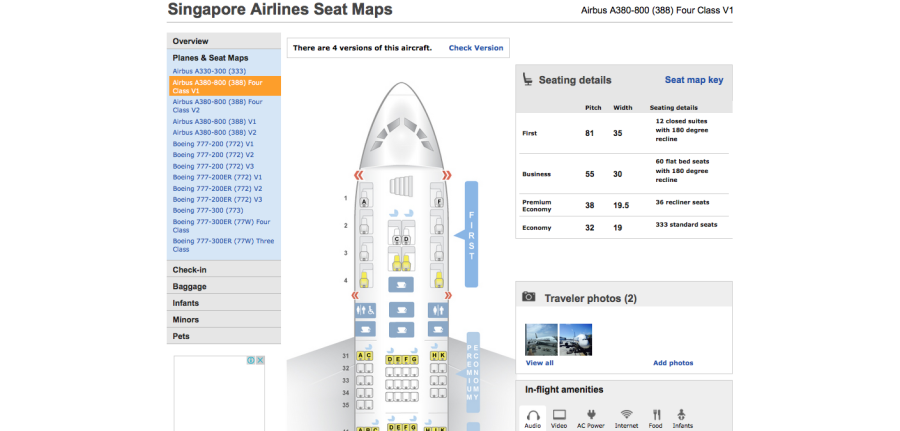The height and width of the screenshot is (431, 900).
Task: Click the AC Power plug icon
Action: (x=590, y=414)
